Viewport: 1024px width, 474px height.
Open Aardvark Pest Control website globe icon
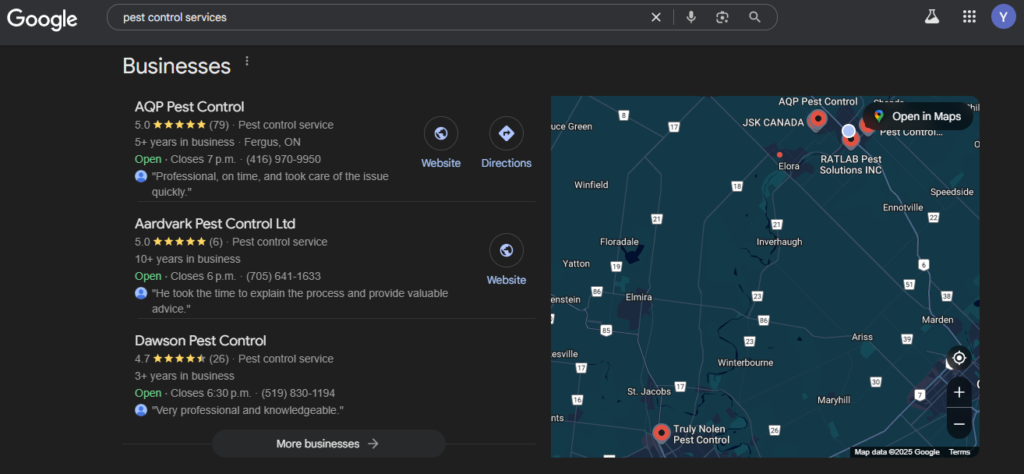click(x=506, y=250)
